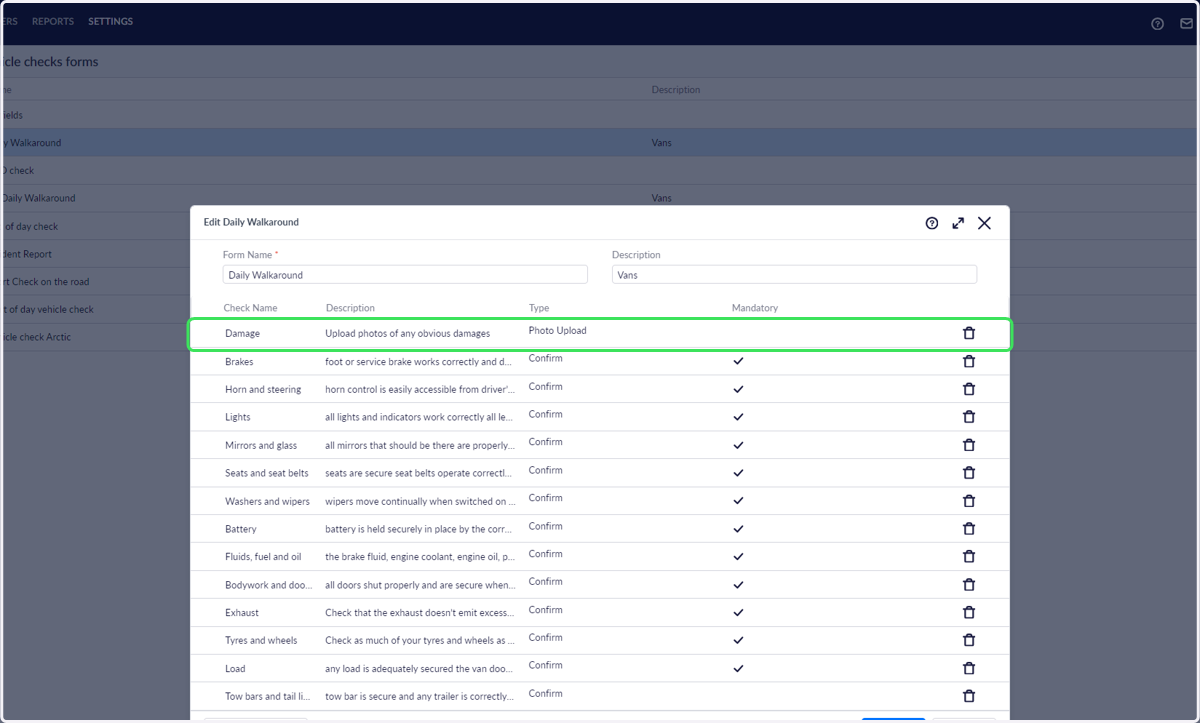This screenshot has width=1200, height=723.
Task: Delete the Brakes check row
Action: pyautogui.click(x=968, y=361)
